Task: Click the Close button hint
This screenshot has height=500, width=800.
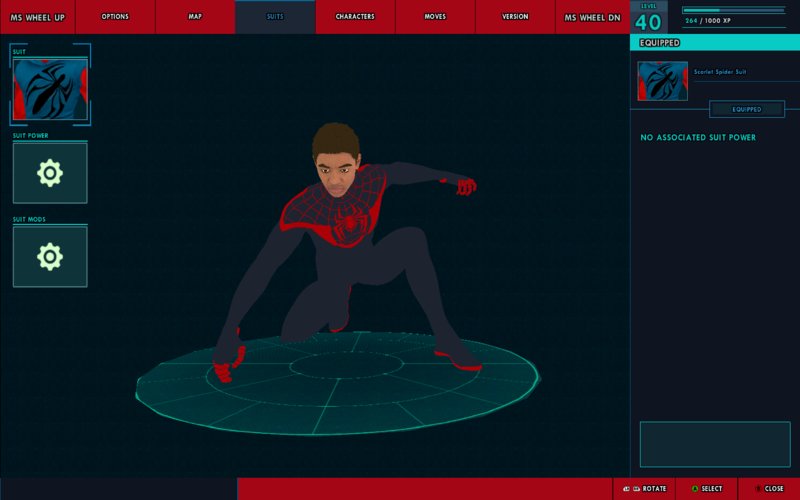Action: click(x=769, y=489)
